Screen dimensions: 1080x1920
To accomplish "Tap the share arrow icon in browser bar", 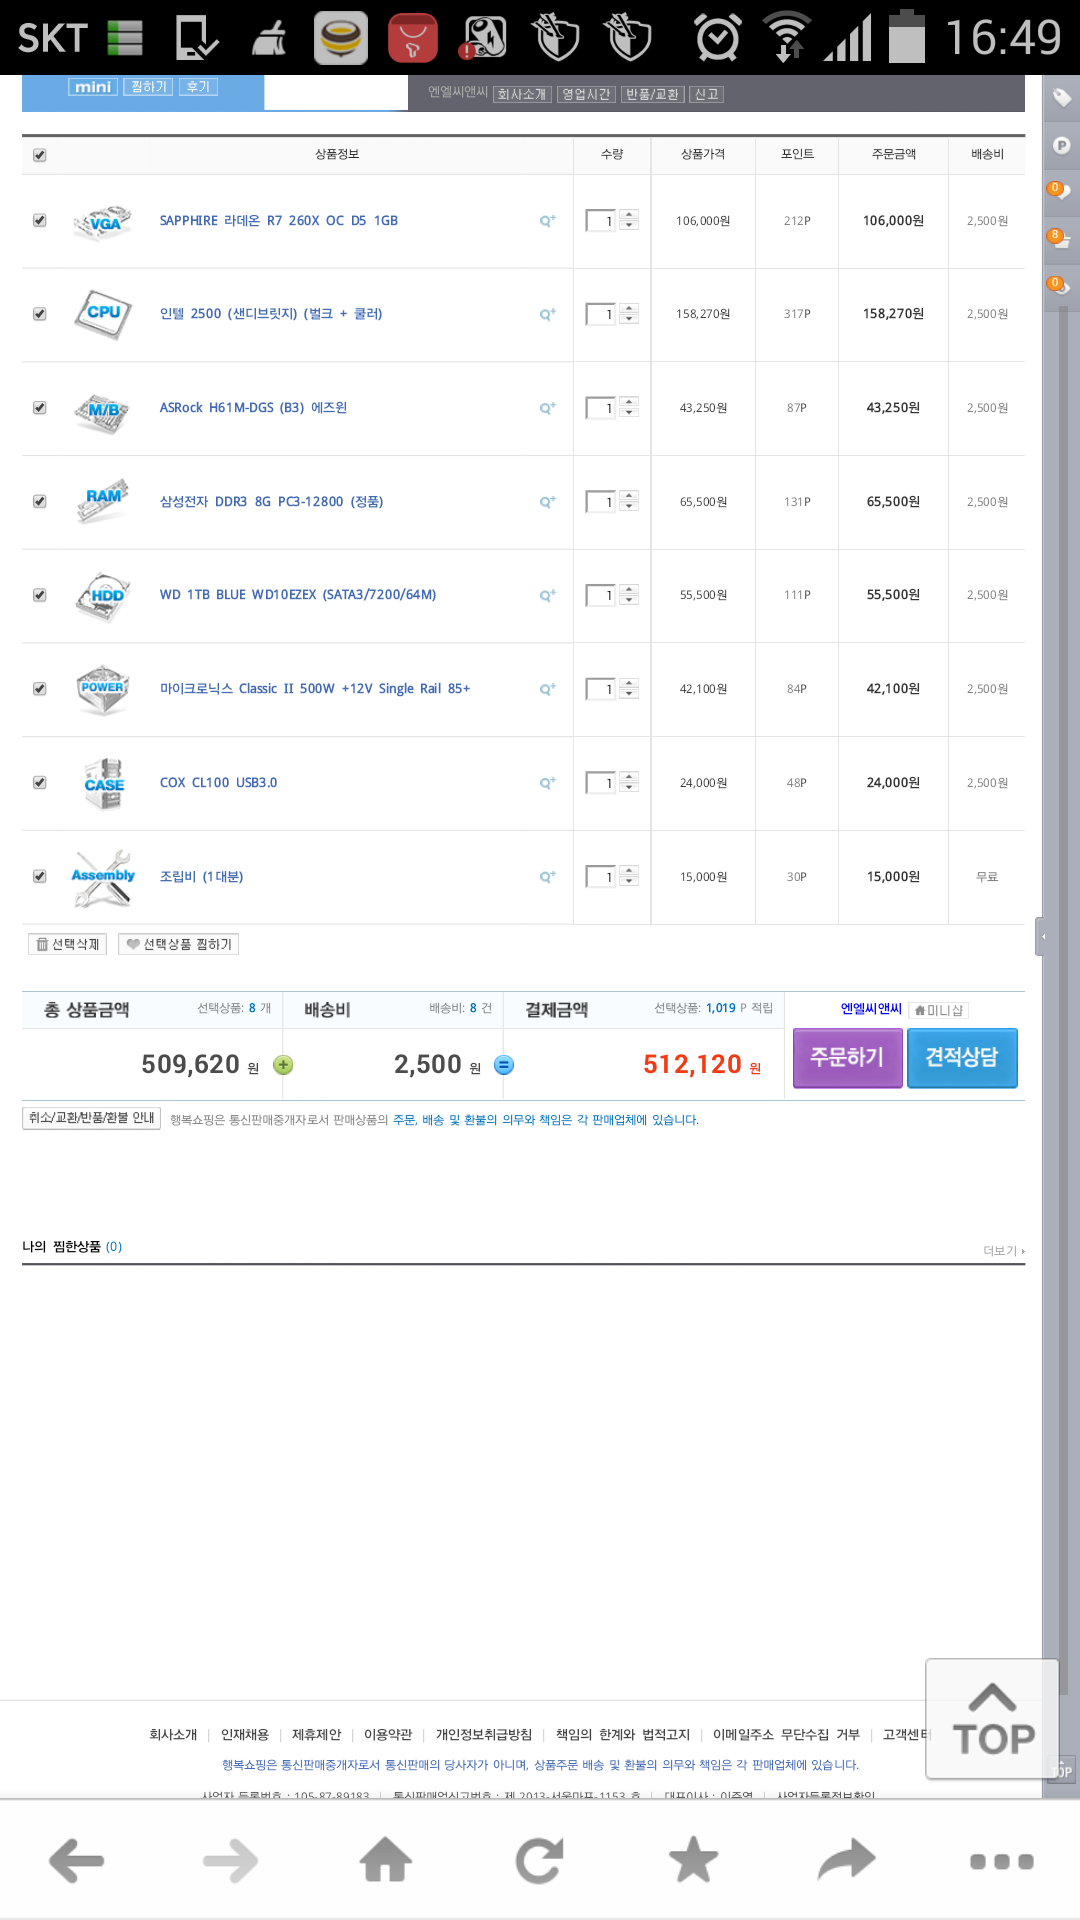I will tap(846, 1861).
